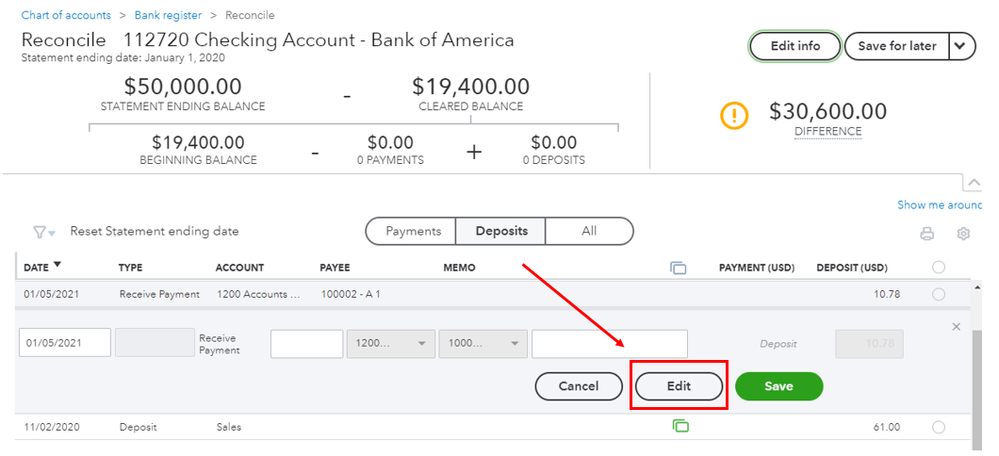This screenshot has height=456, width=999.
Task: Open green attachment icon on Sales deposit
Action: click(x=680, y=426)
